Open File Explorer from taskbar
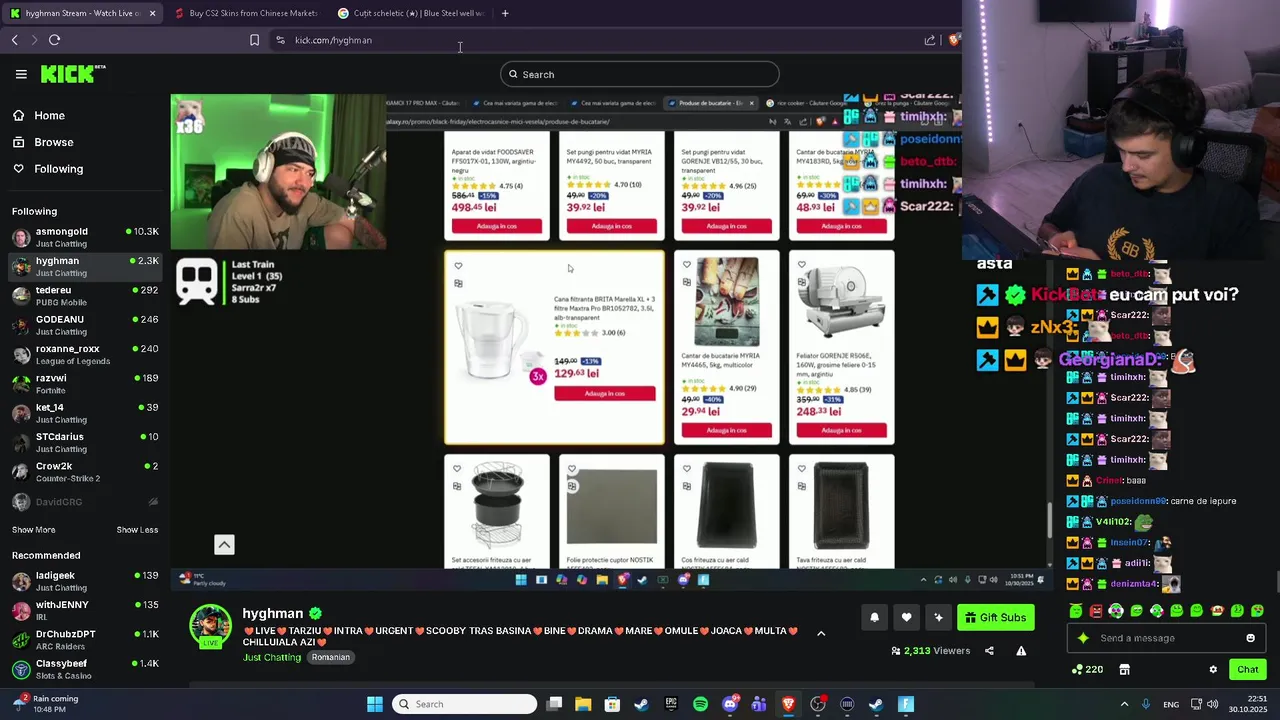The image size is (1280, 720). pyautogui.click(x=583, y=704)
